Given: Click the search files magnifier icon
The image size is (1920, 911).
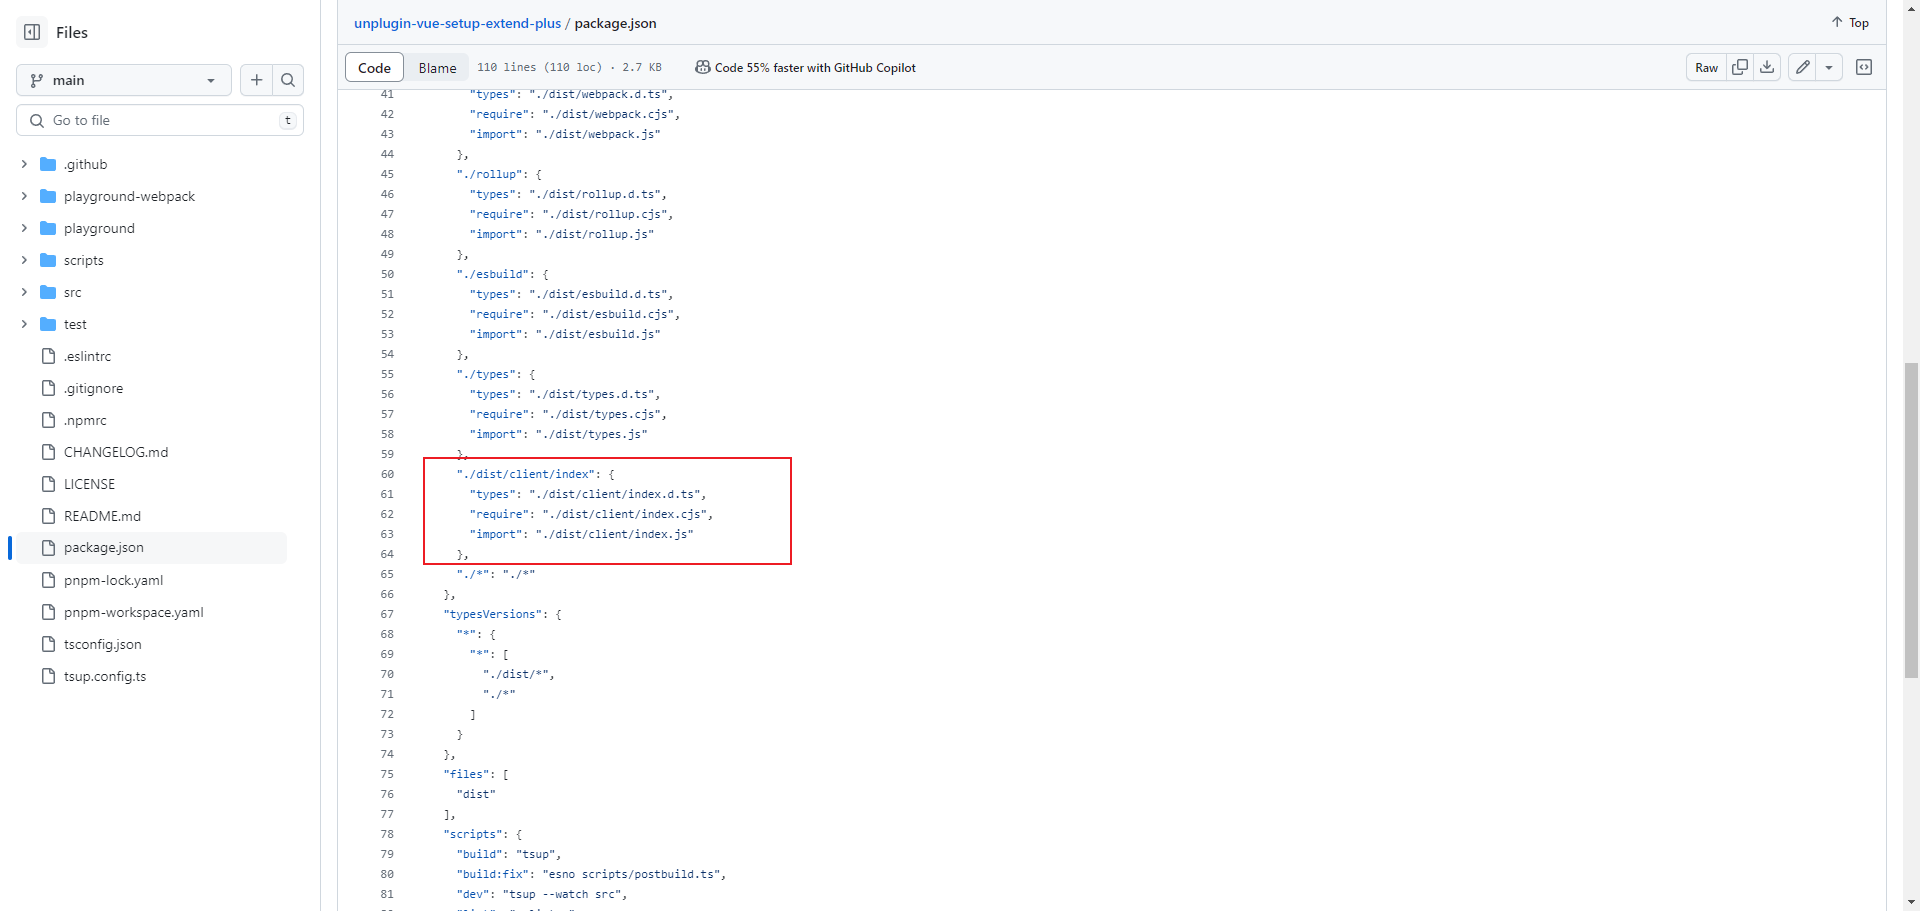Looking at the screenshot, I should pyautogui.click(x=288, y=80).
